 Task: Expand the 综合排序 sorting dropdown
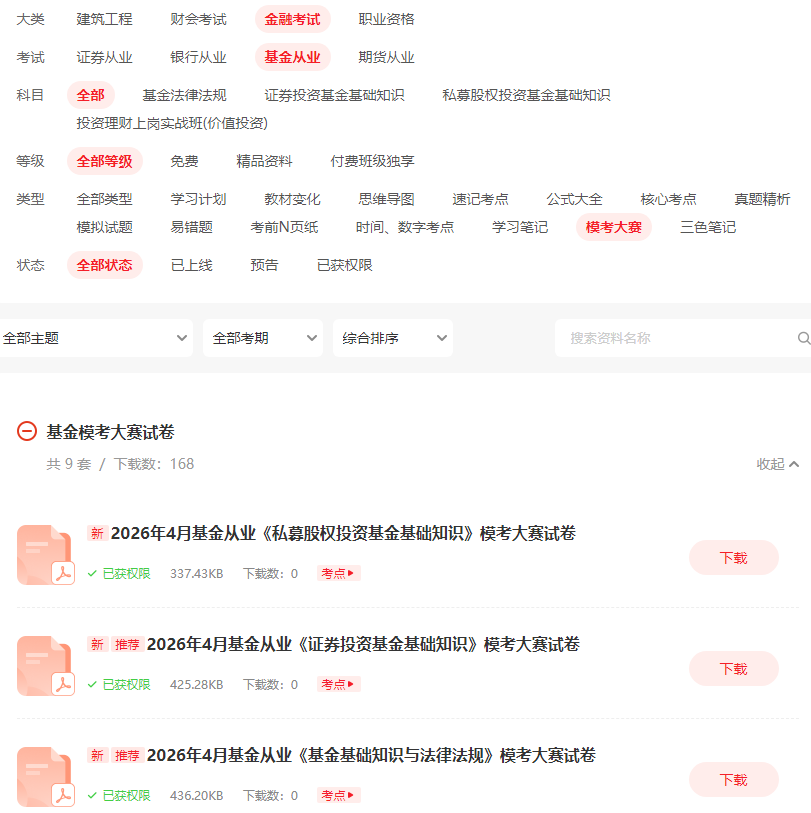[392, 338]
